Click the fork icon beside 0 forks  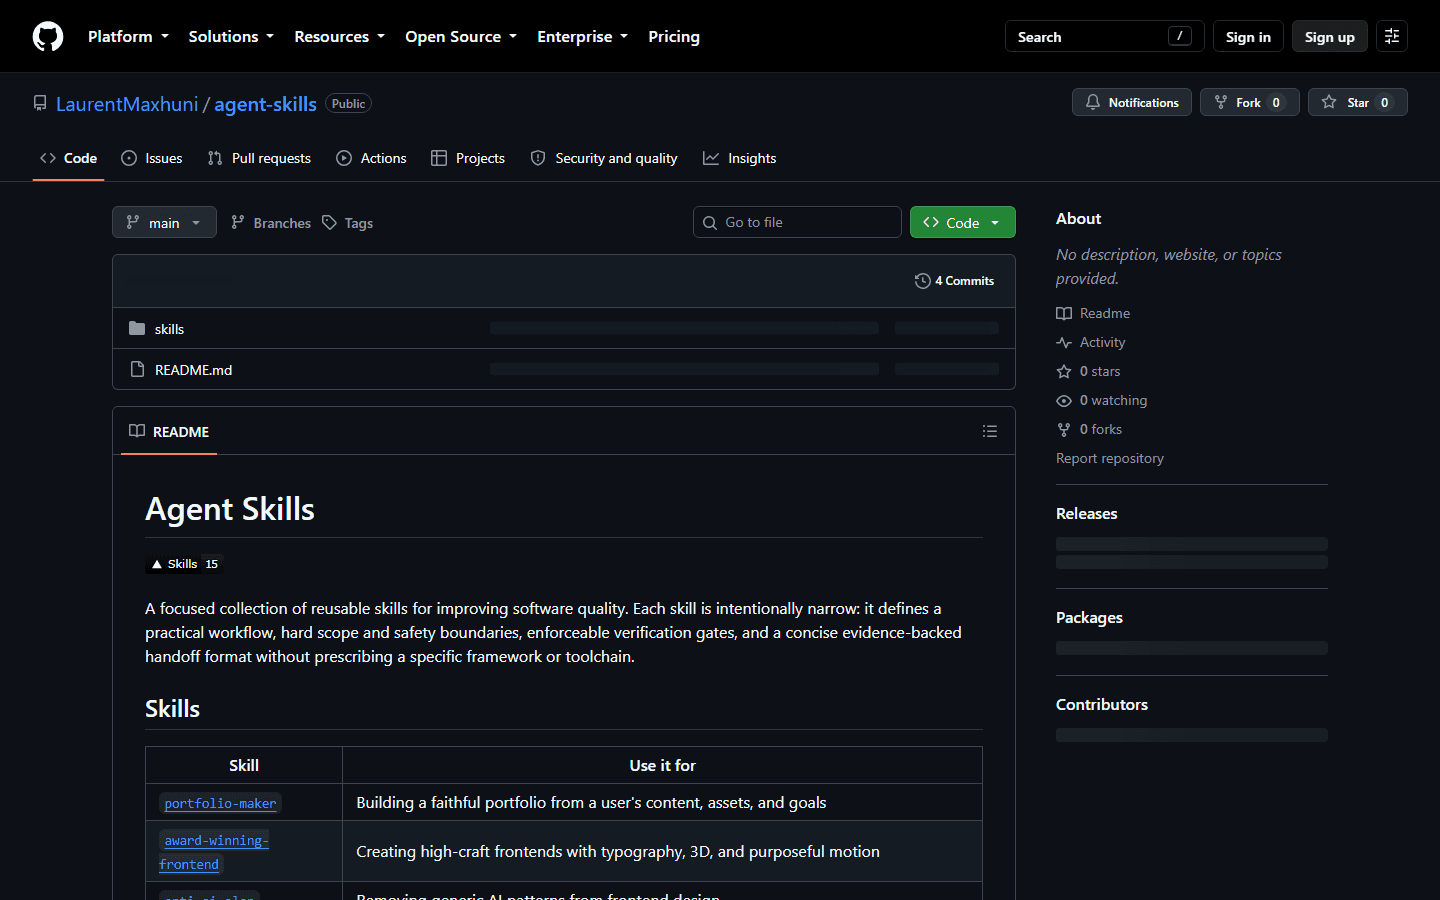(1064, 429)
